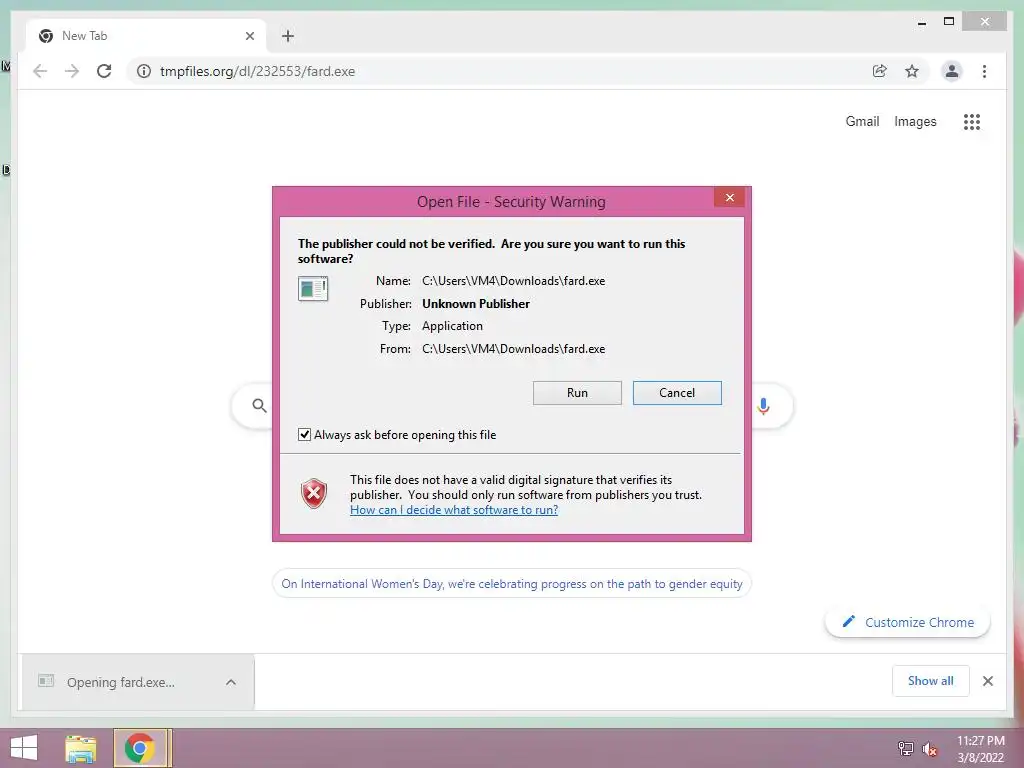The image size is (1024, 768).
Task: Click the red shield warning icon
Action: pyautogui.click(x=313, y=494)
